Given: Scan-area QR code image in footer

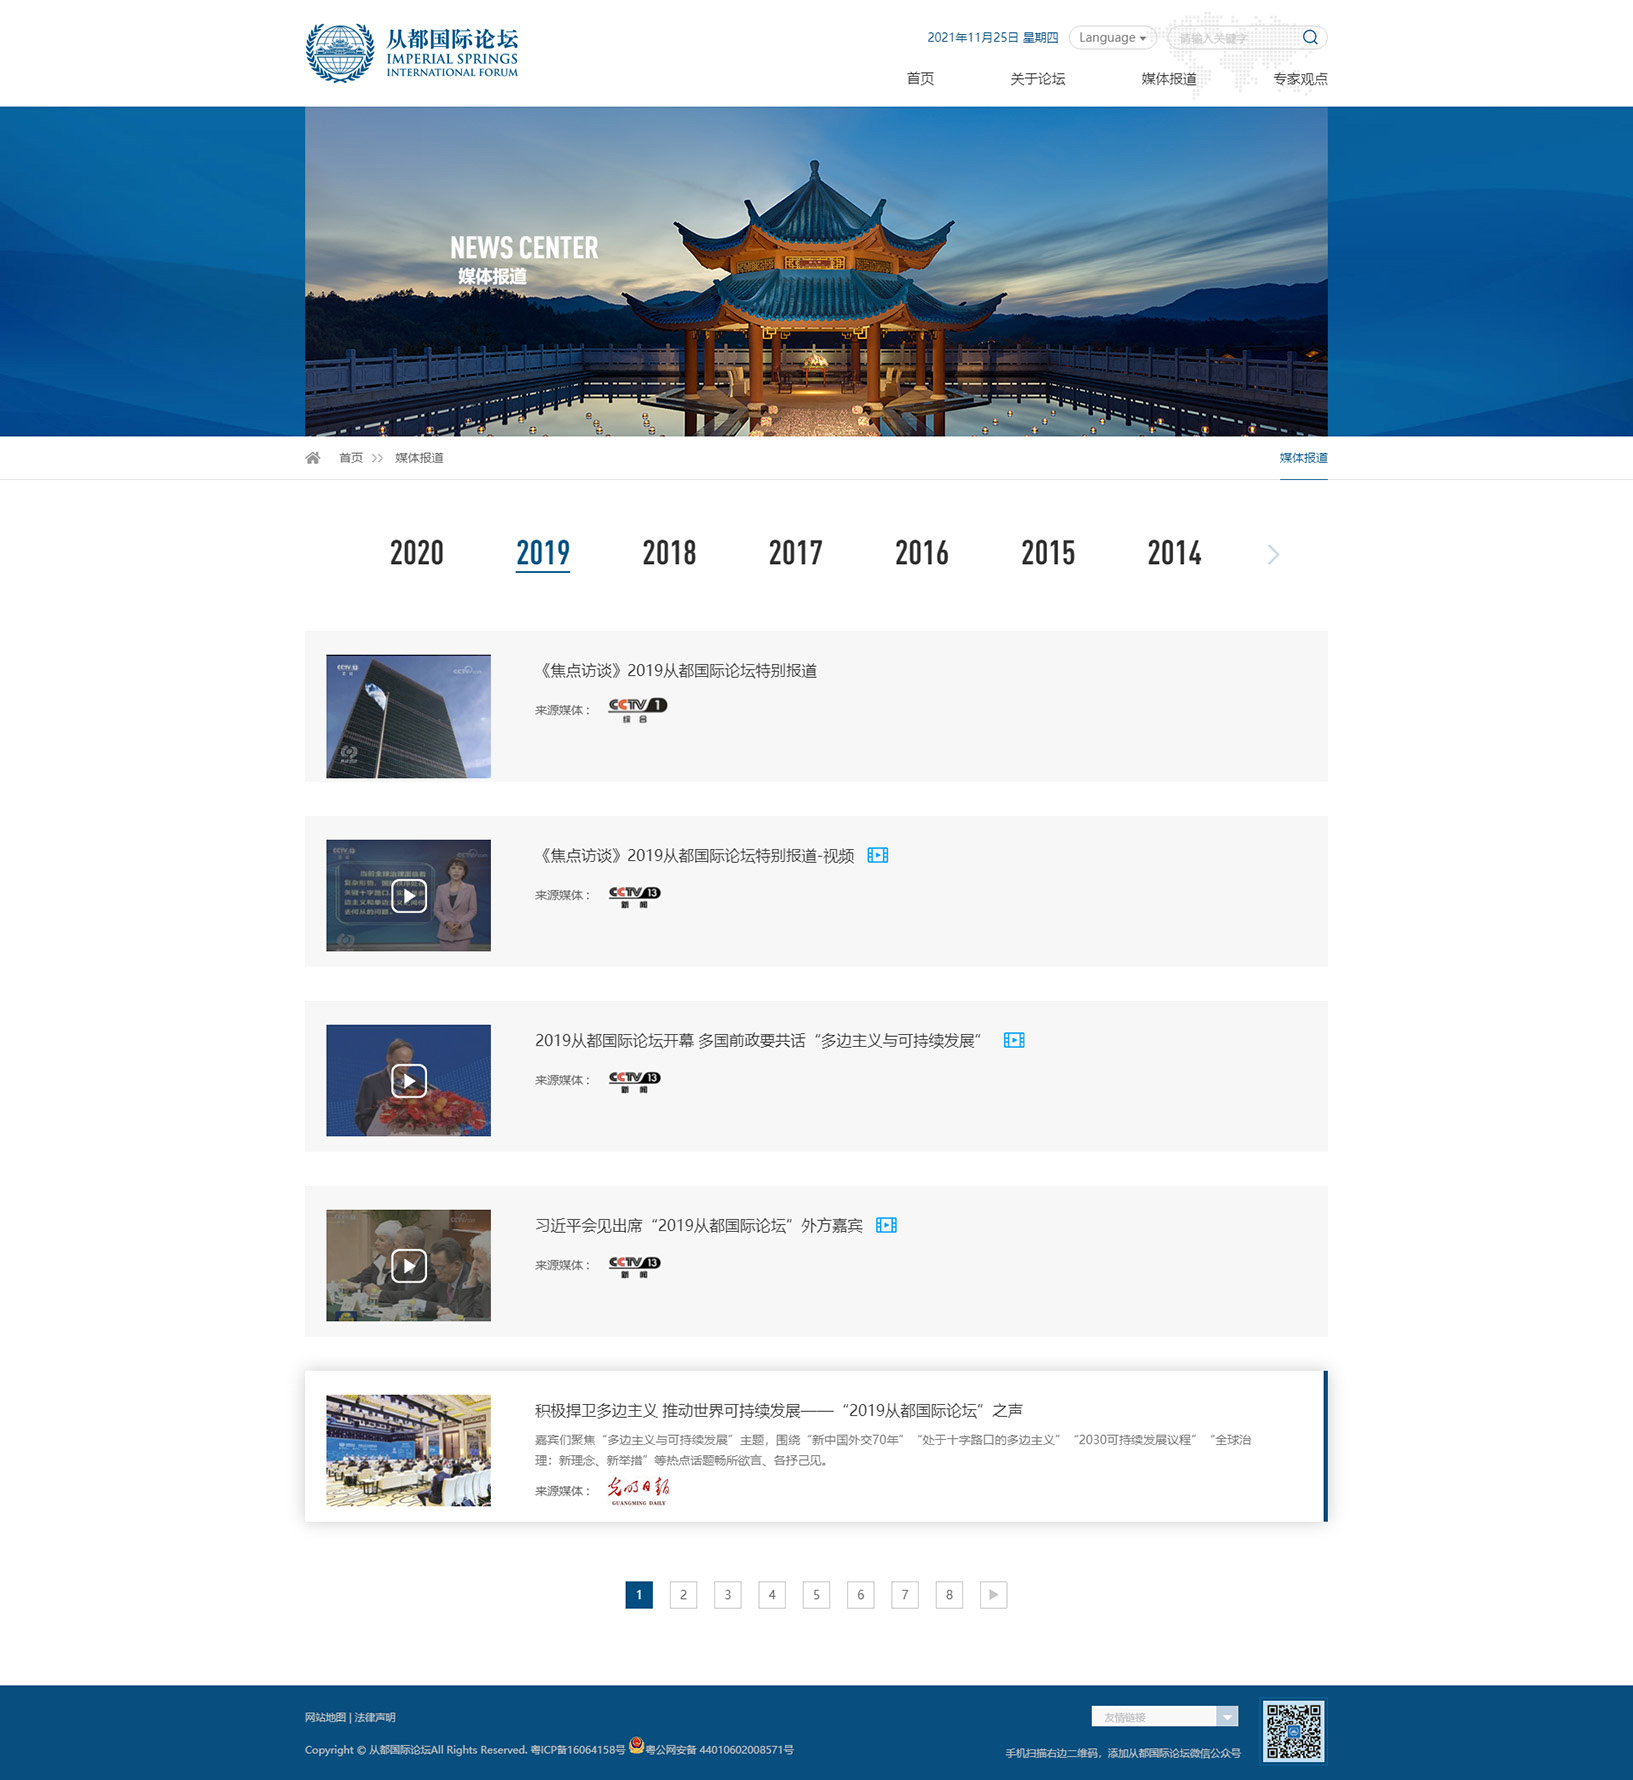Looking at the screenshot, I should tap(1293, 1732).
